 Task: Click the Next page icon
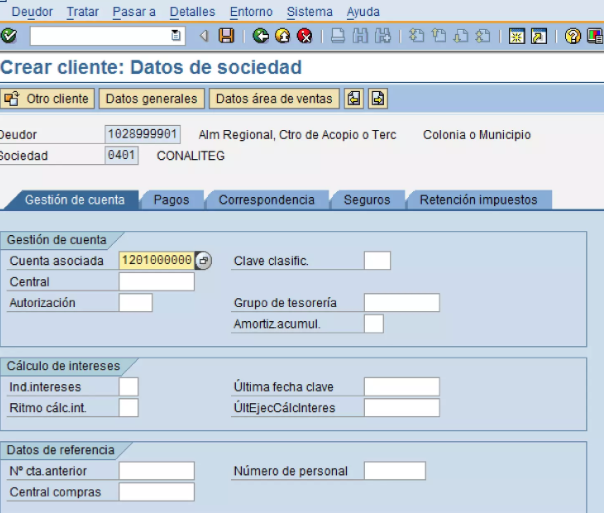461,36
